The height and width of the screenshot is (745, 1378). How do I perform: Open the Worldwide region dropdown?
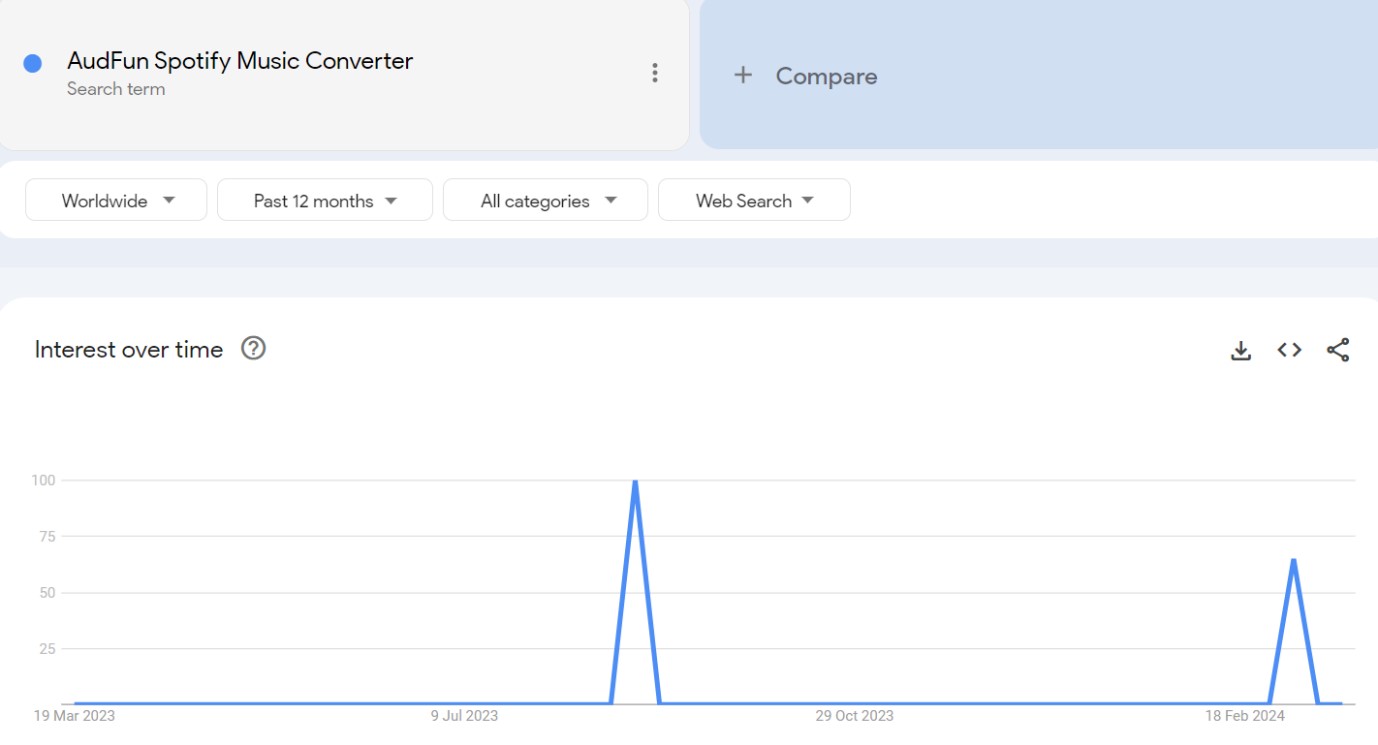116,200
